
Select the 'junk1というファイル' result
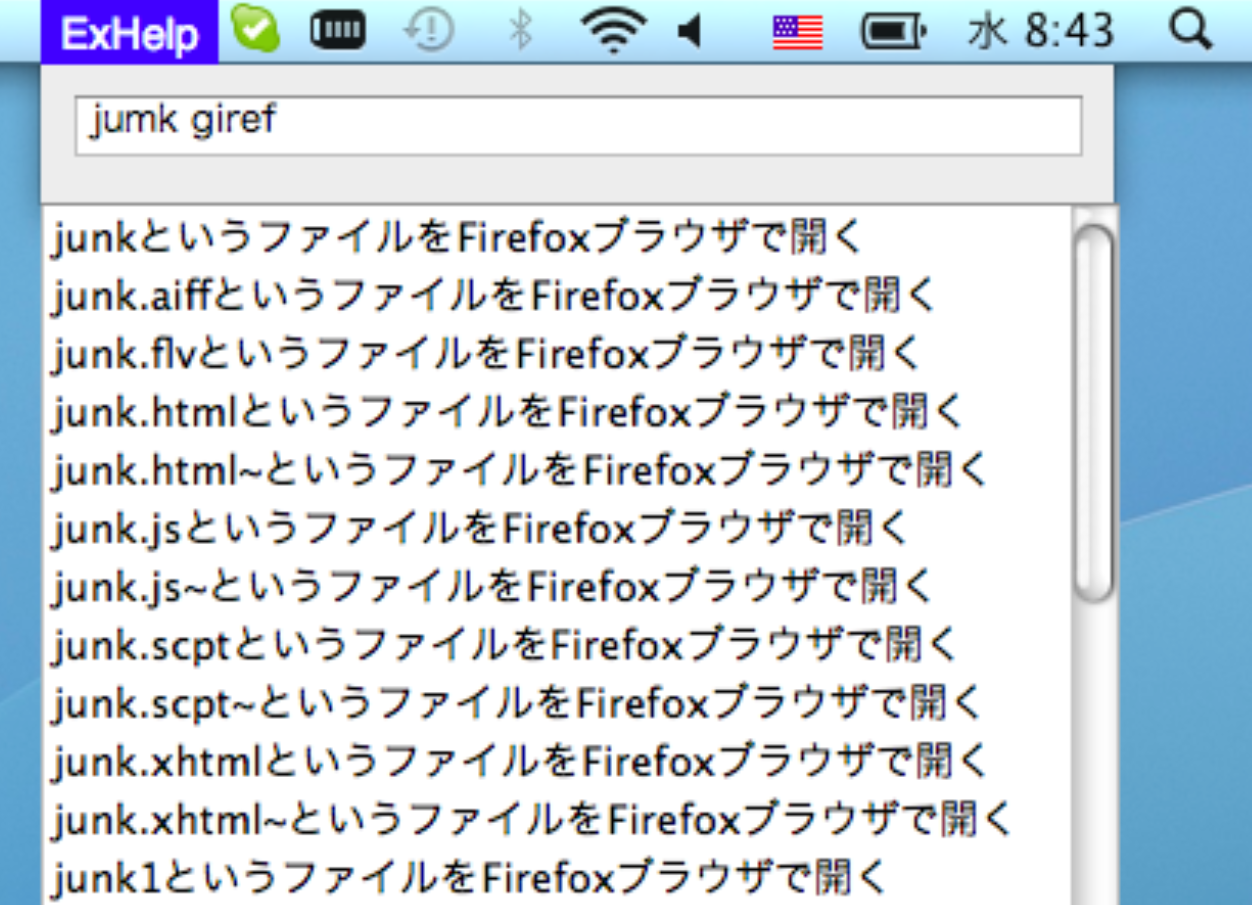[x=557, y=877]
